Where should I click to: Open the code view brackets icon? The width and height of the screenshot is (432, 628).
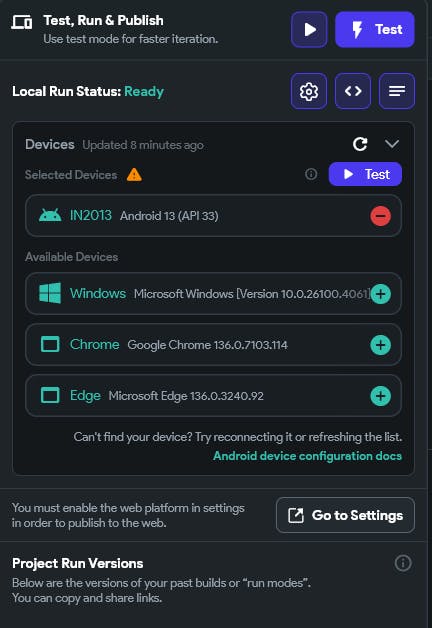point(353,91)
